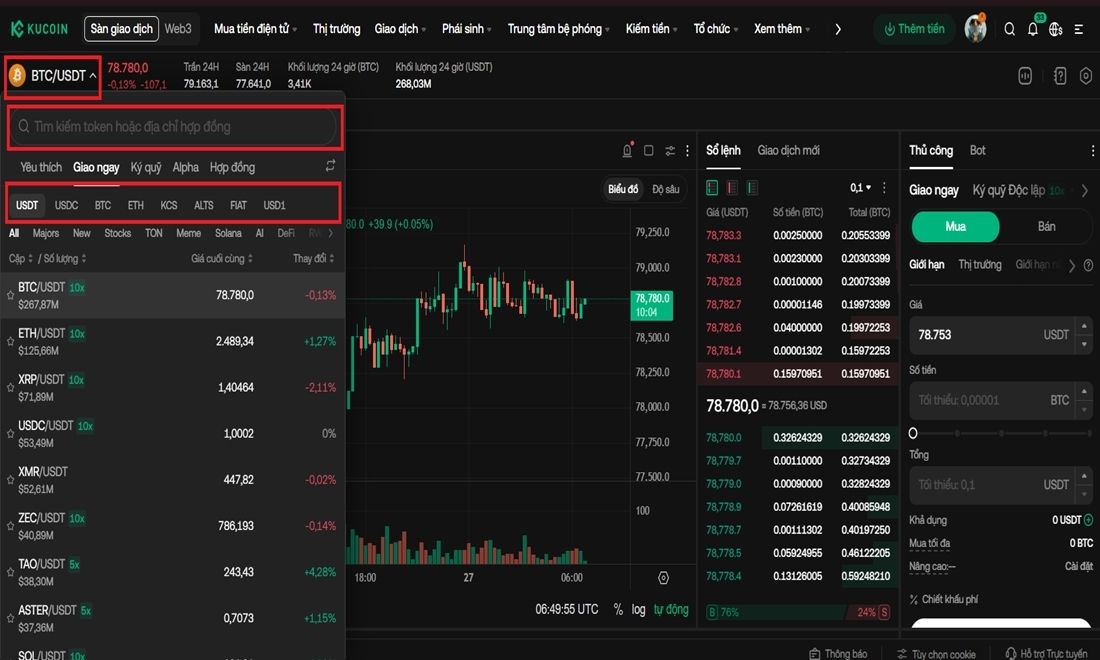Open the hamburger menu icon at top right
1100x660 pixels.
(1079, 29)
